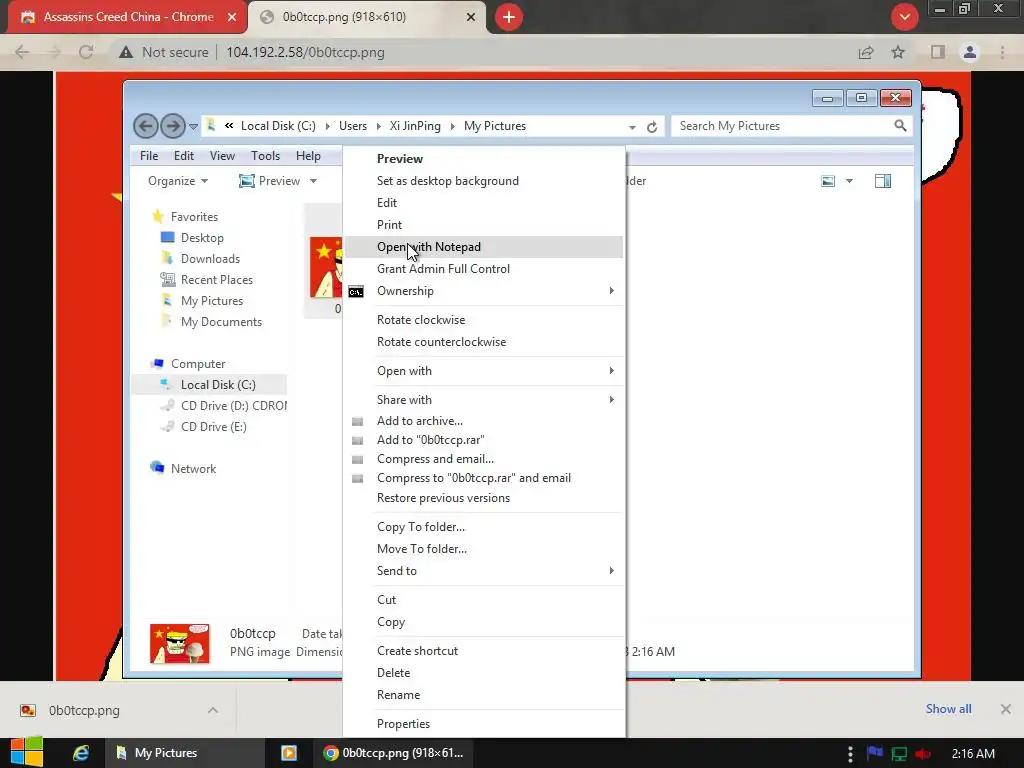The image size is (1024, 768).
Task: Close the 0b0tccp.png browser tab
Action: [471, 17]
